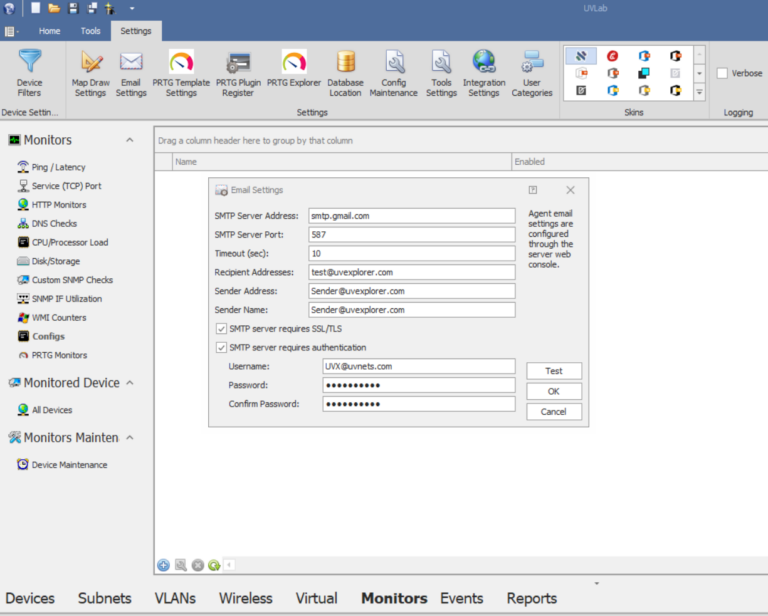Open navigation bar overflow arrow
Image resolution: width=768 pixels, height=616 pixels.
[x=597, y=583]
